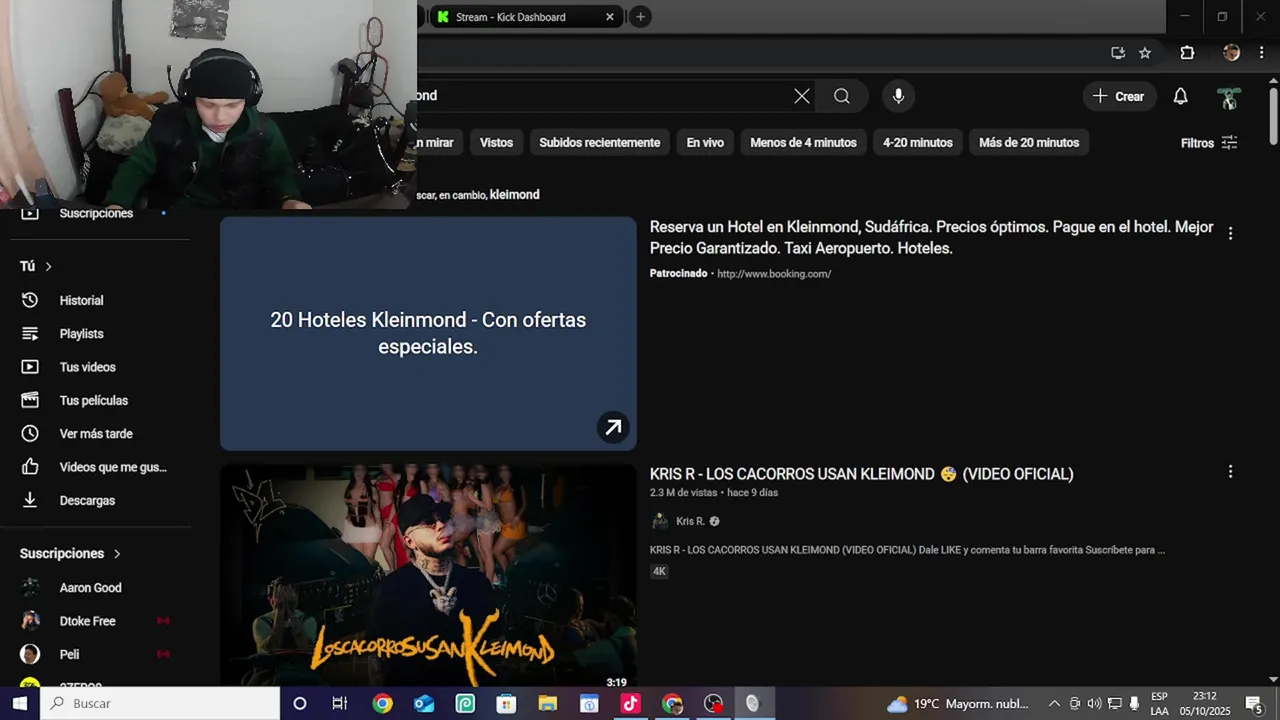Select the En vivo filter chip

(705, 143)
